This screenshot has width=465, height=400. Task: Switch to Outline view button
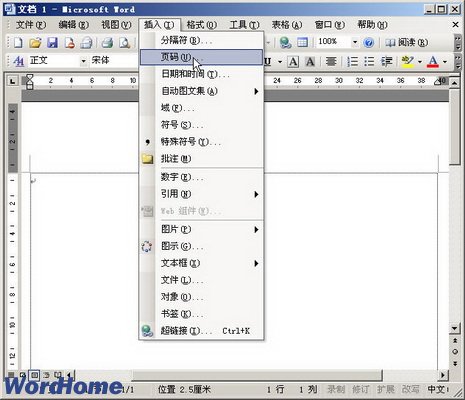(46, 375)
